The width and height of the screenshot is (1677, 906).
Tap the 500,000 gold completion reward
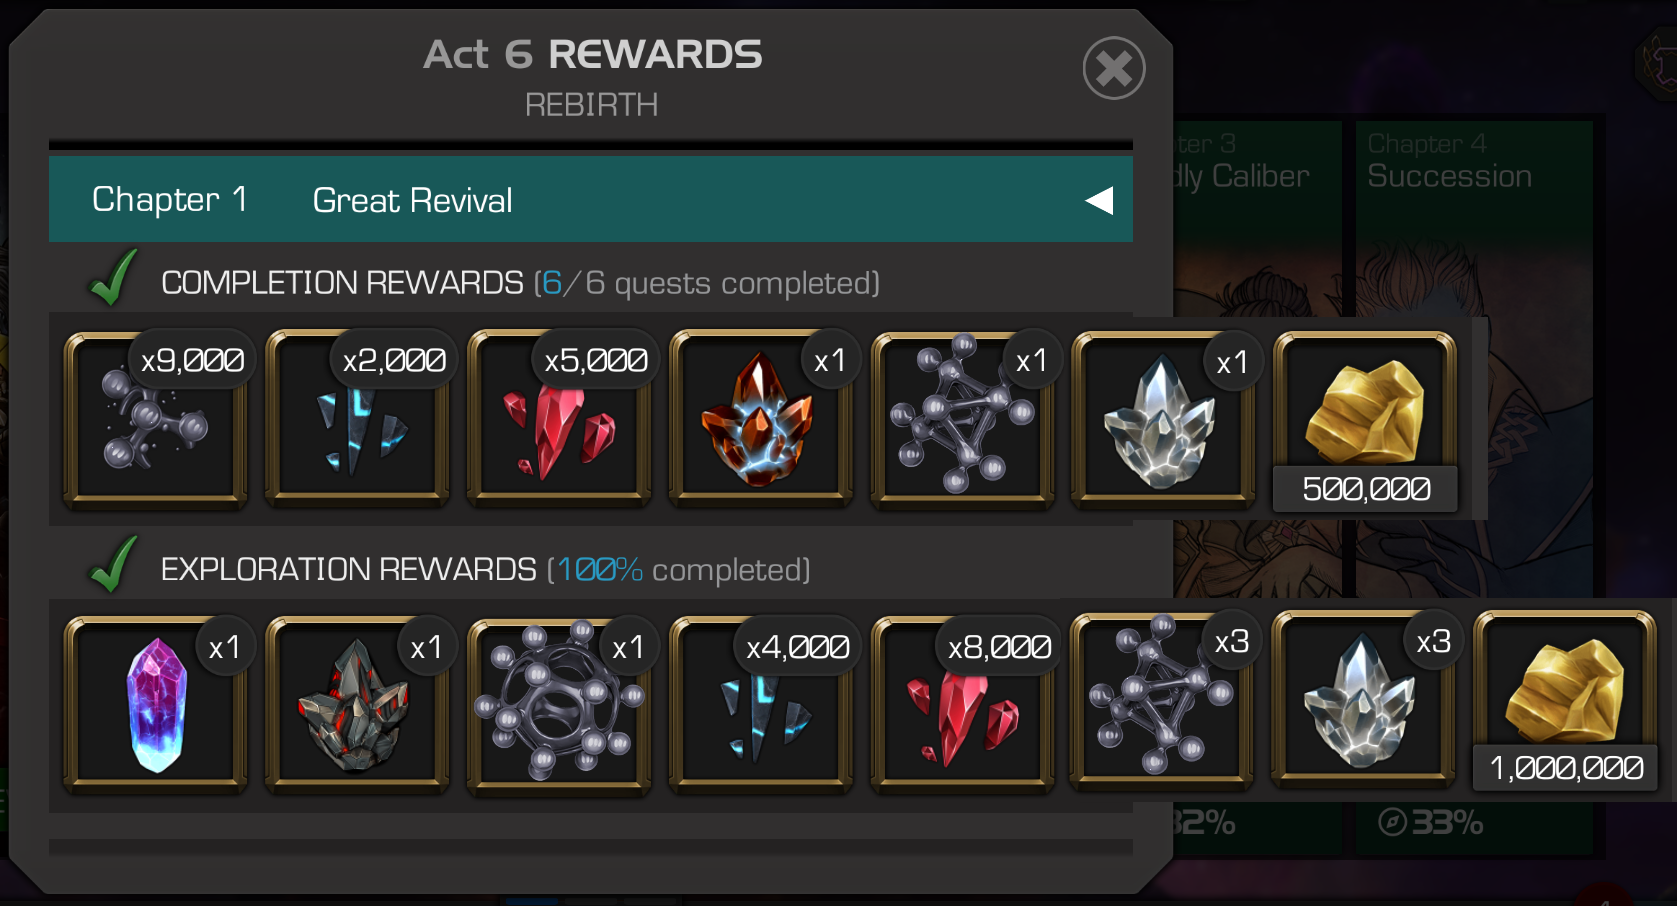point(1365,420)
